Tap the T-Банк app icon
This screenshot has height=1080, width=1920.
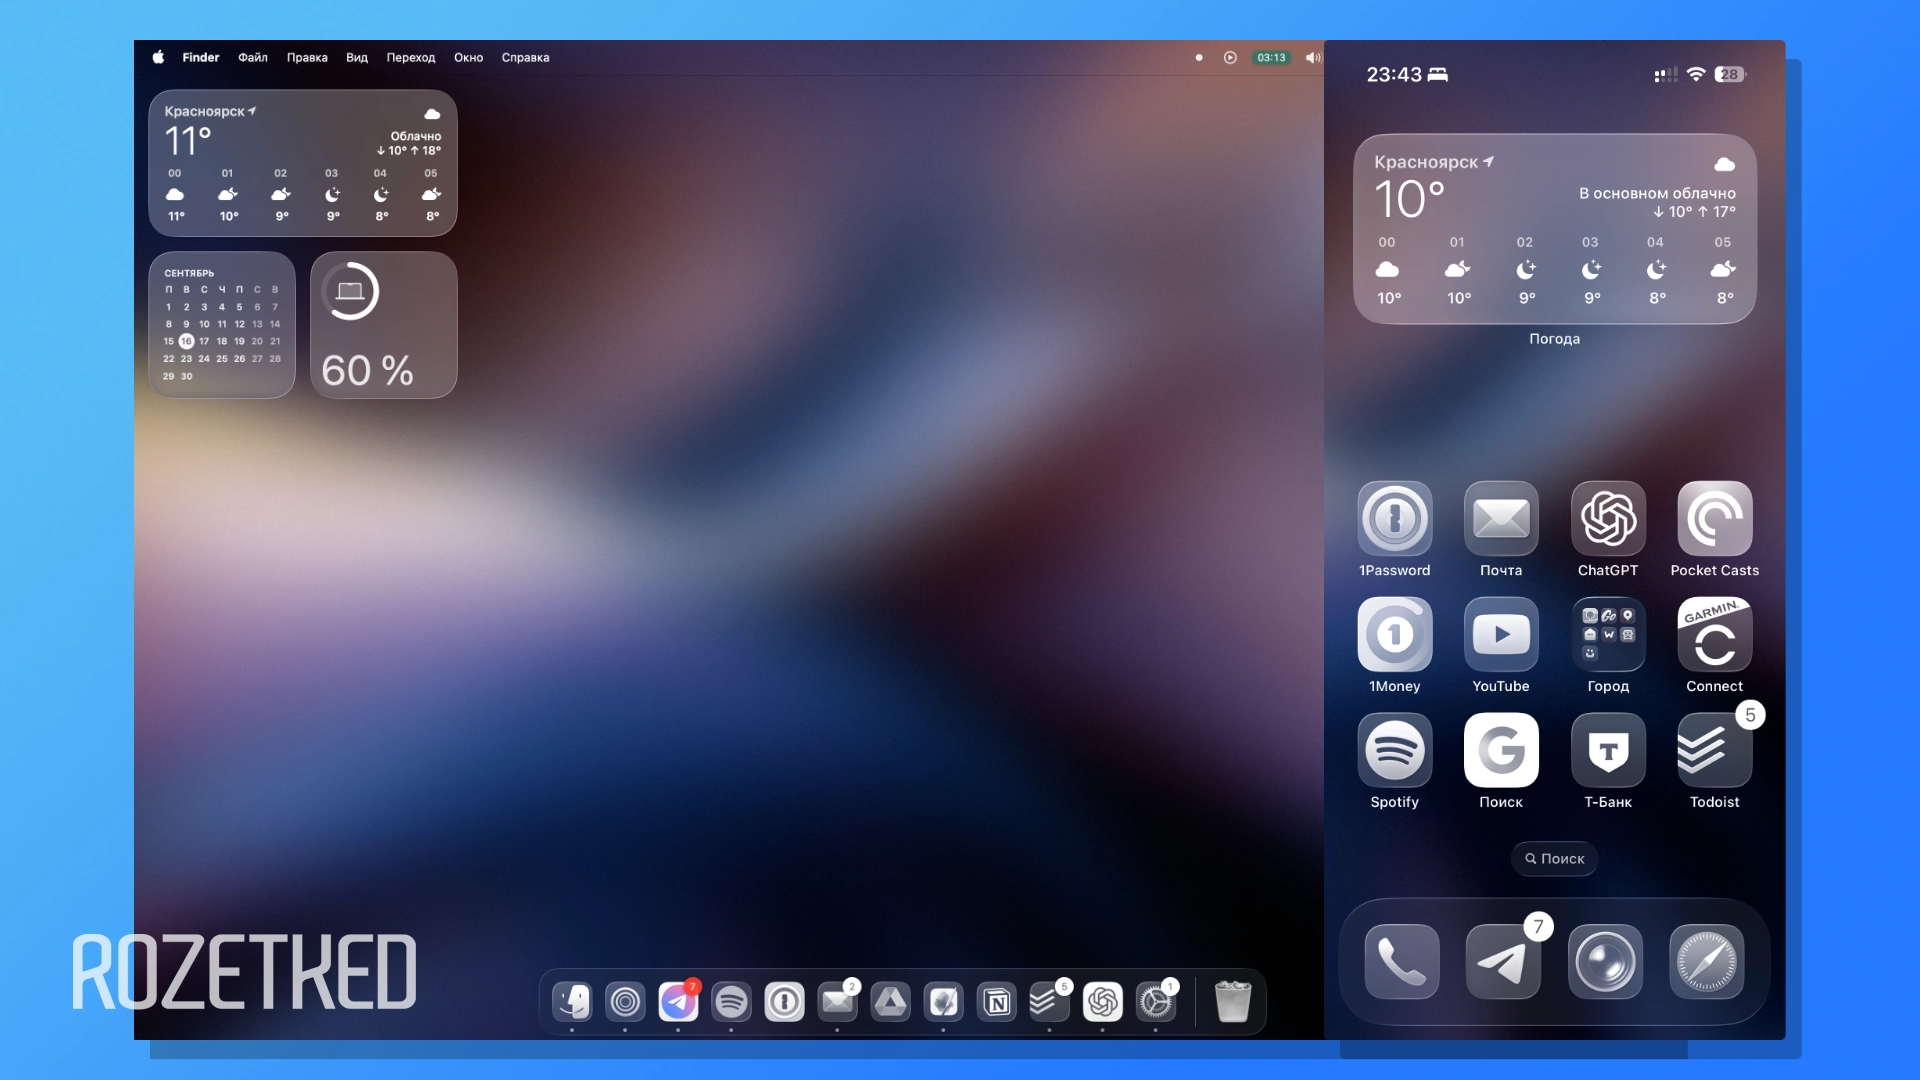[x=1607, y=750]
